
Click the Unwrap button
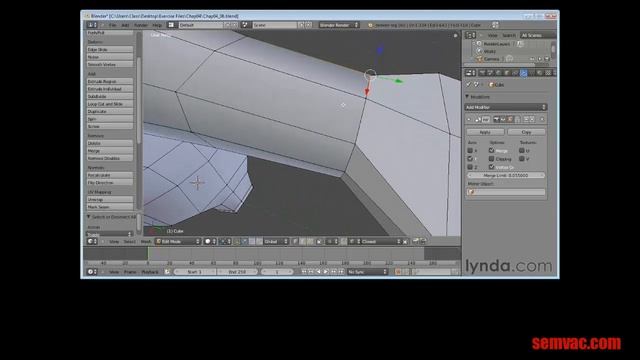tap(110, 199)
